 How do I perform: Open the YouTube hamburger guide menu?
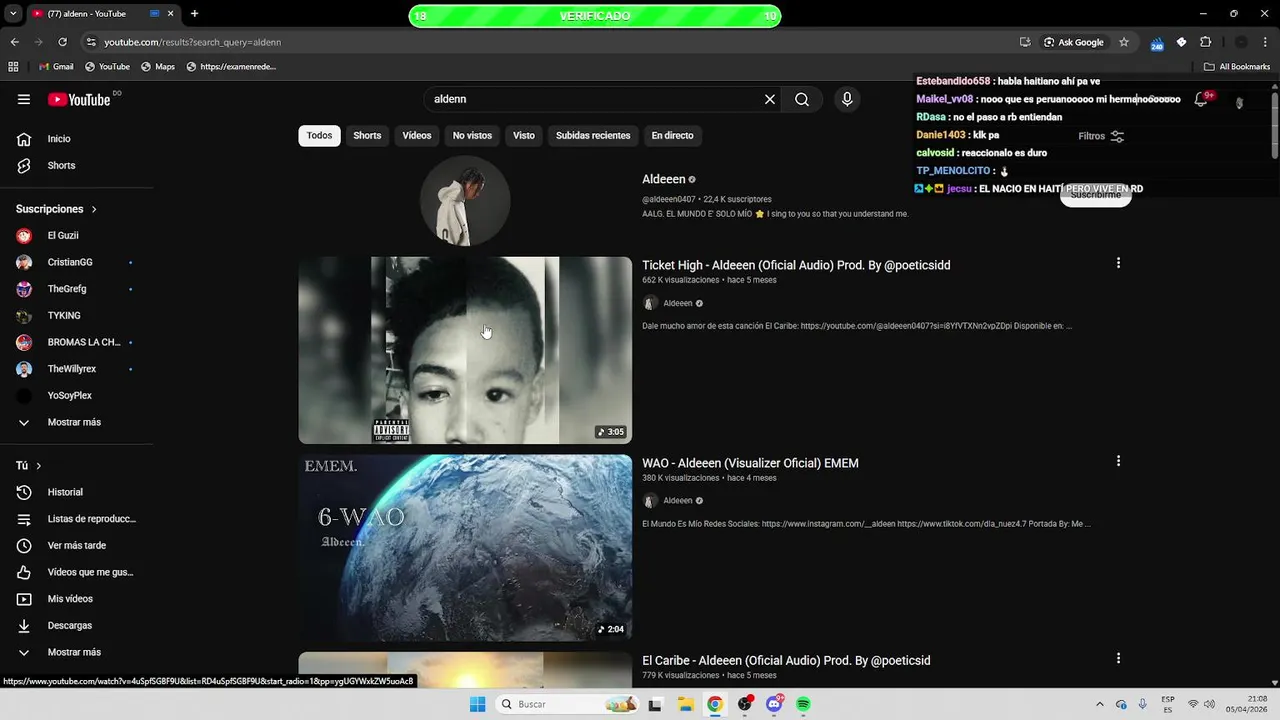[x=24, y=99]
